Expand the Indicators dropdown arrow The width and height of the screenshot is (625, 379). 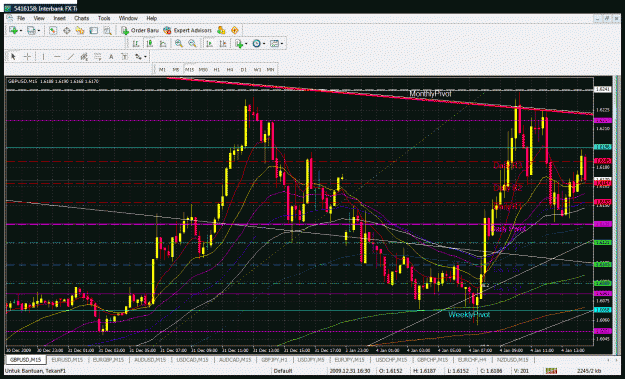coord(246,44)
